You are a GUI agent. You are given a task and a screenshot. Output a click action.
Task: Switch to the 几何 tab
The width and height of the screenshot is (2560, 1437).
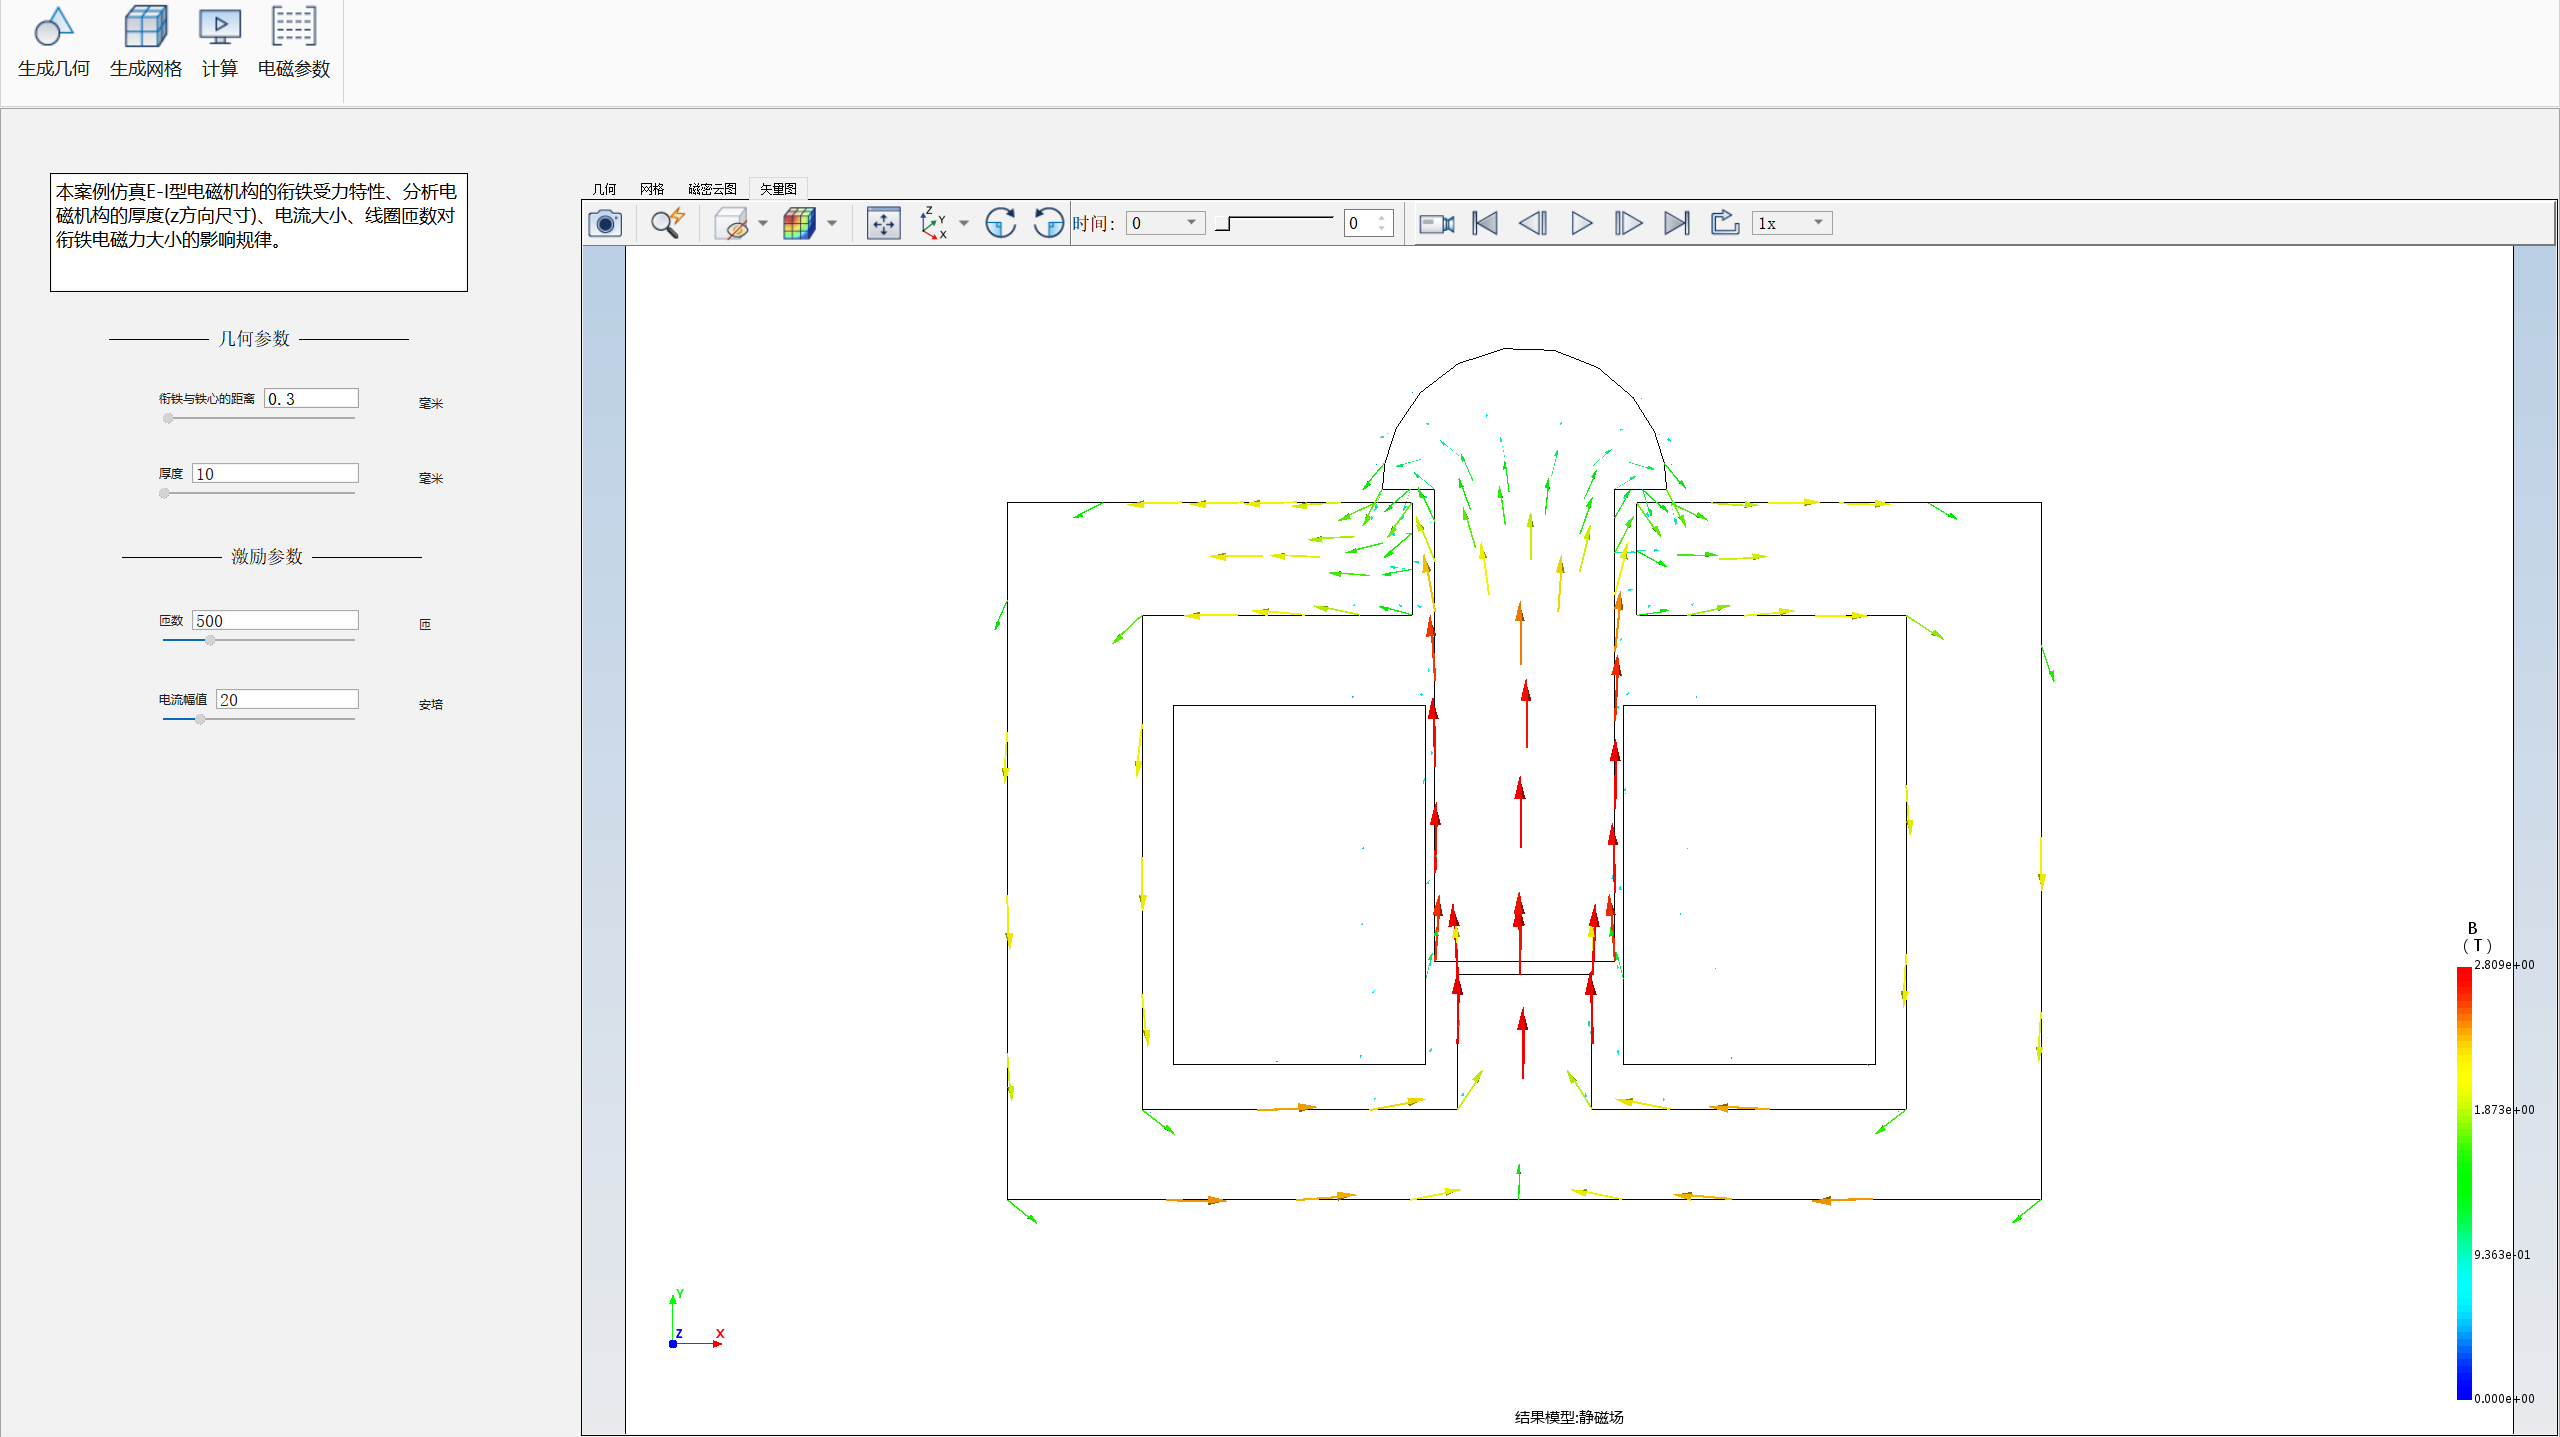pyautogui.click(x=604, y=189)
